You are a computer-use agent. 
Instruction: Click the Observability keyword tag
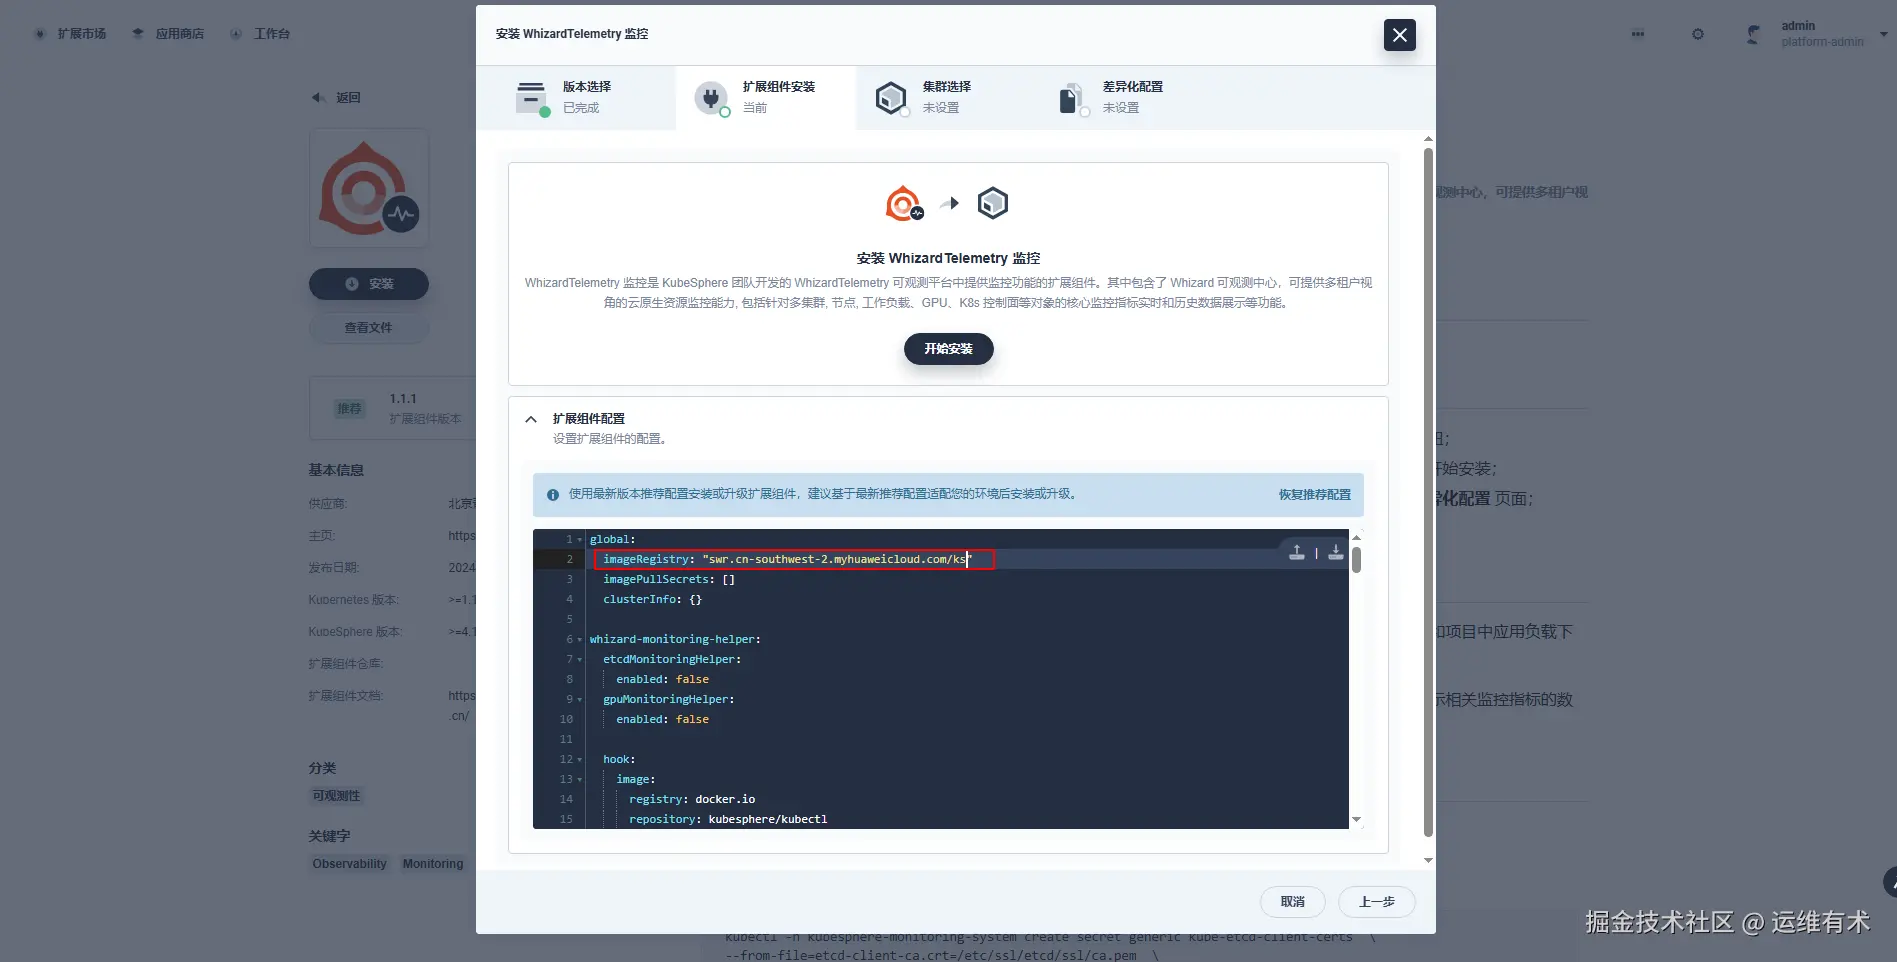point(349,864)
